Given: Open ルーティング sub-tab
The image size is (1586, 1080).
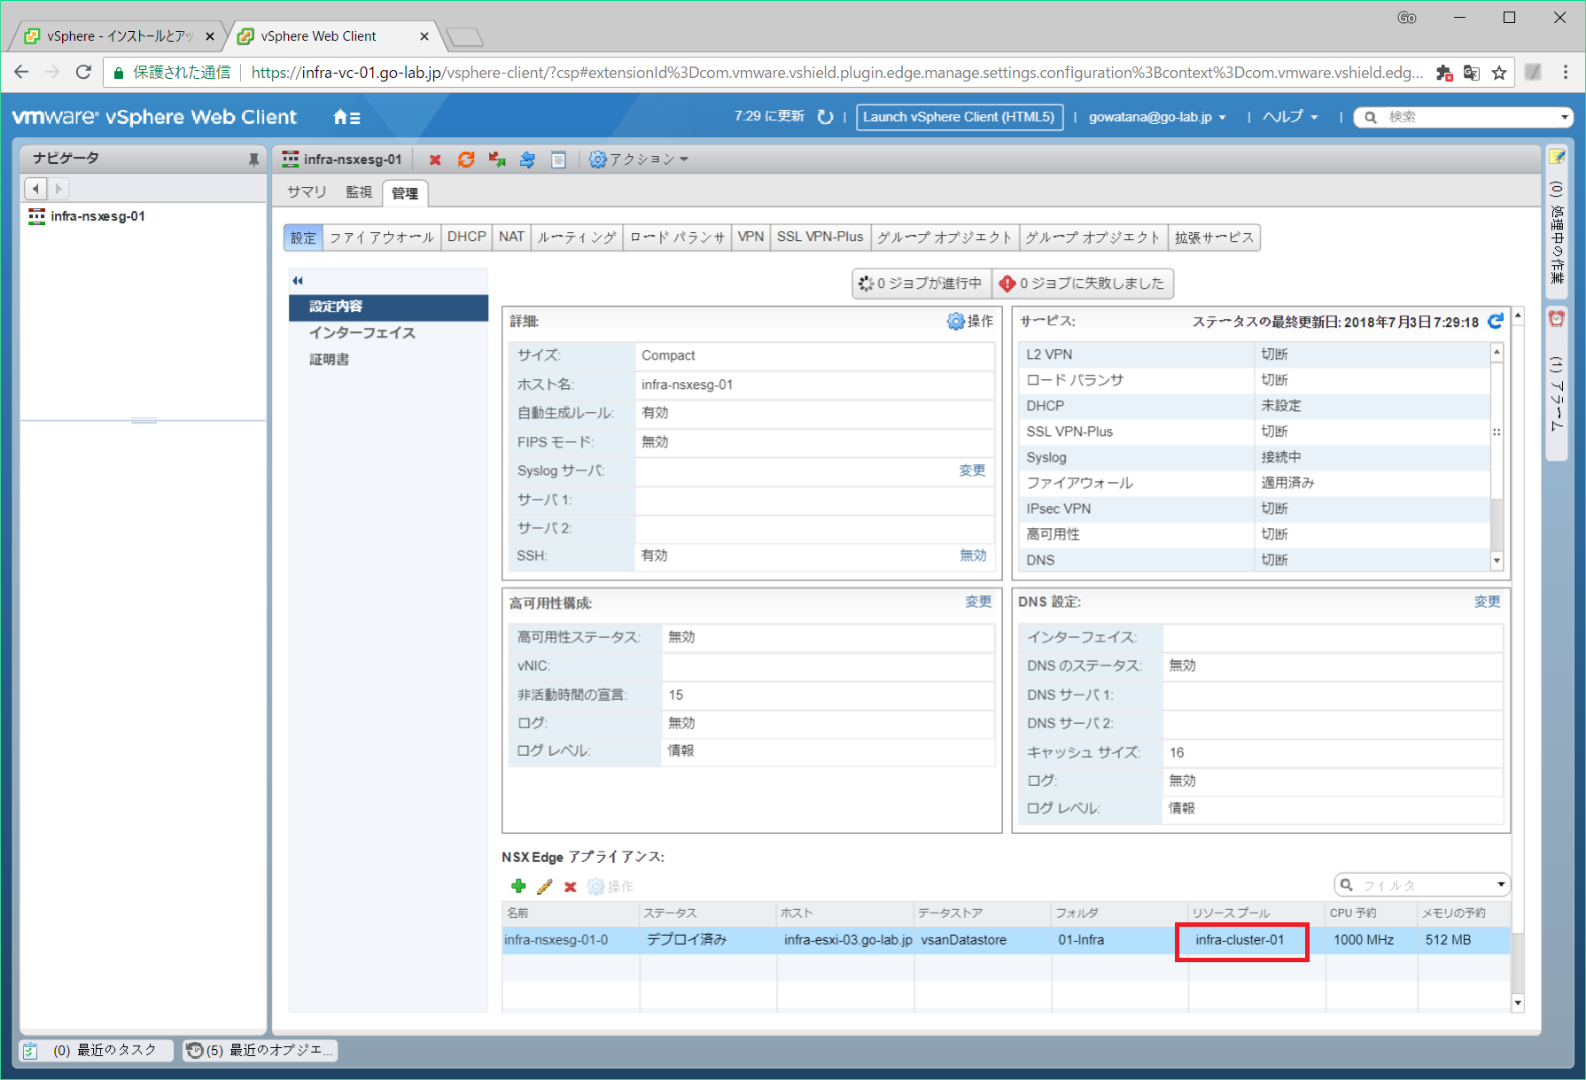Looking at the screenshot, I should point(576,237).
